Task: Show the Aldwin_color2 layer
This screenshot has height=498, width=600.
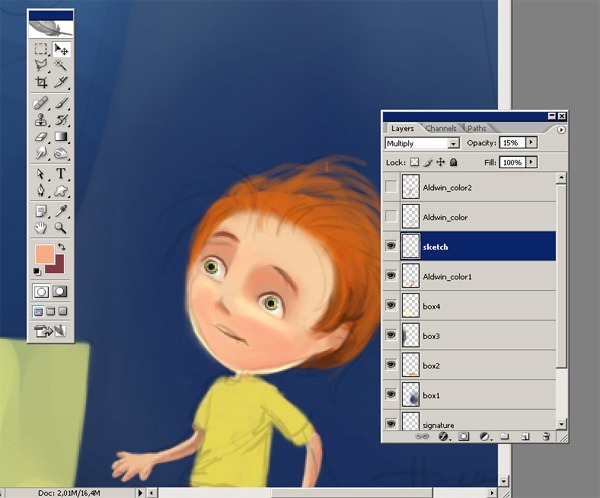Action: point(390,187)
